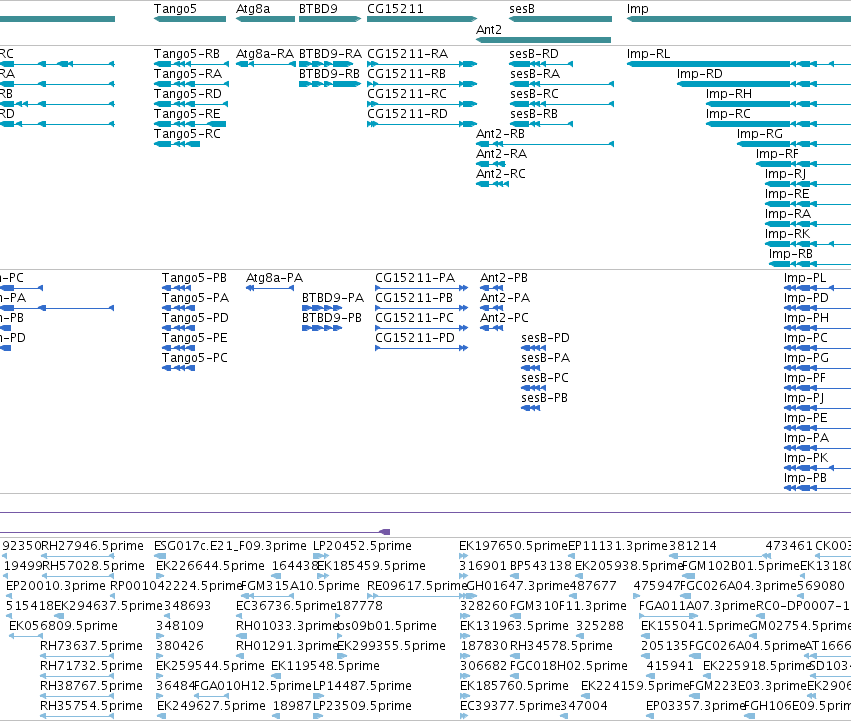
Task: Select EST RE09617.5prime
Action: pyautogui.click(x=422, y=596)
